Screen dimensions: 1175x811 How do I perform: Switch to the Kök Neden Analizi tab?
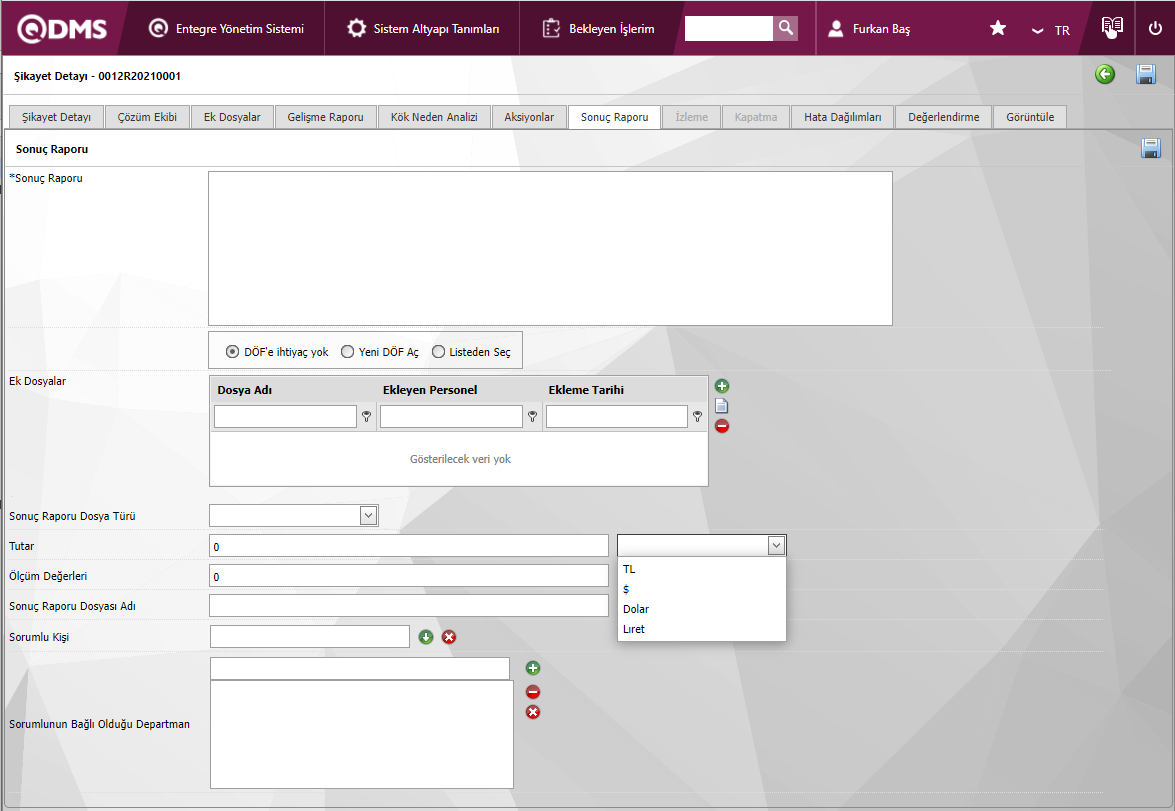pyautogui.click(x=433, y=117)
